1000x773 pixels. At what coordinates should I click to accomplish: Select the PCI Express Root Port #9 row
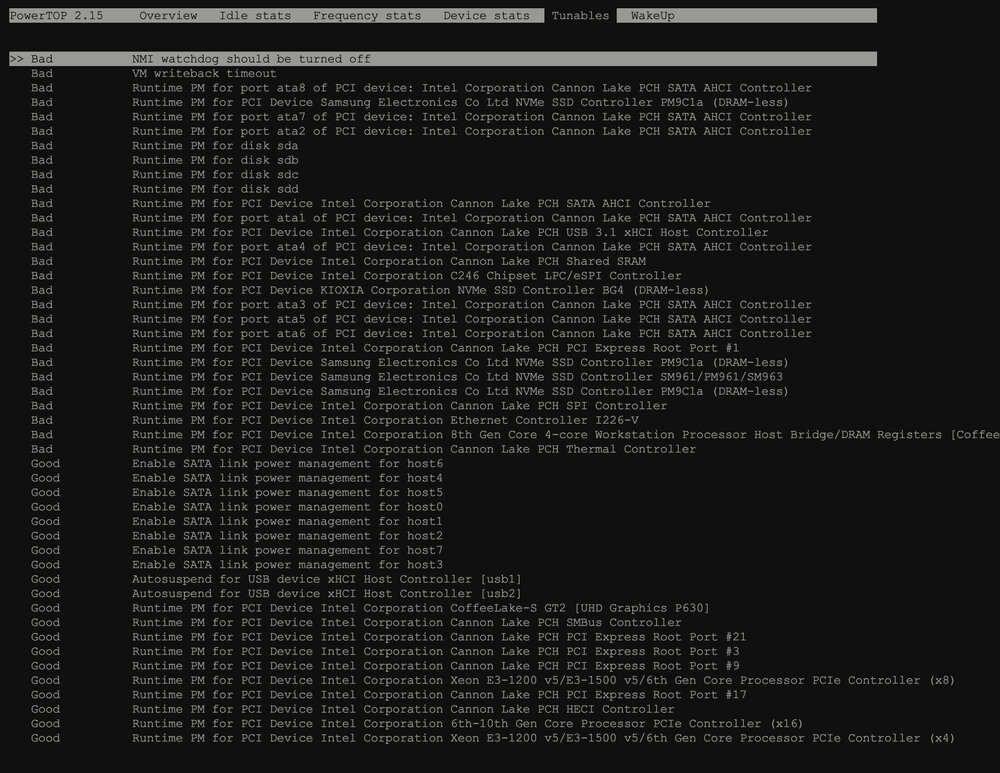[385, 666]
